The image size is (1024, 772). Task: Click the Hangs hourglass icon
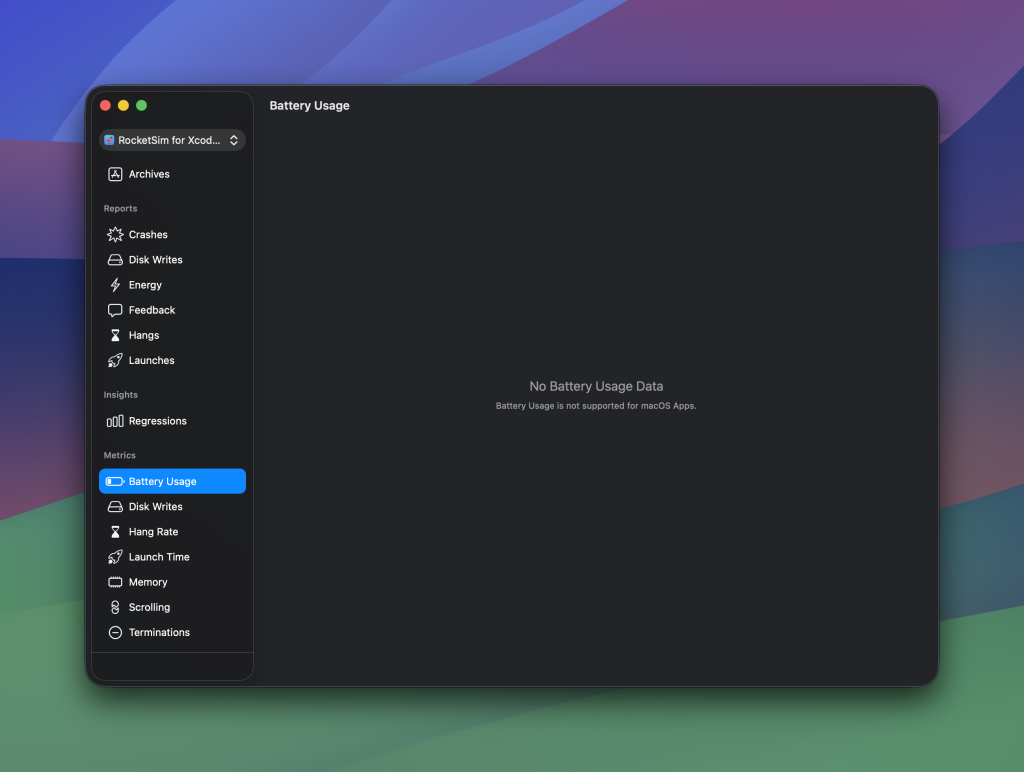click(116, 335)
